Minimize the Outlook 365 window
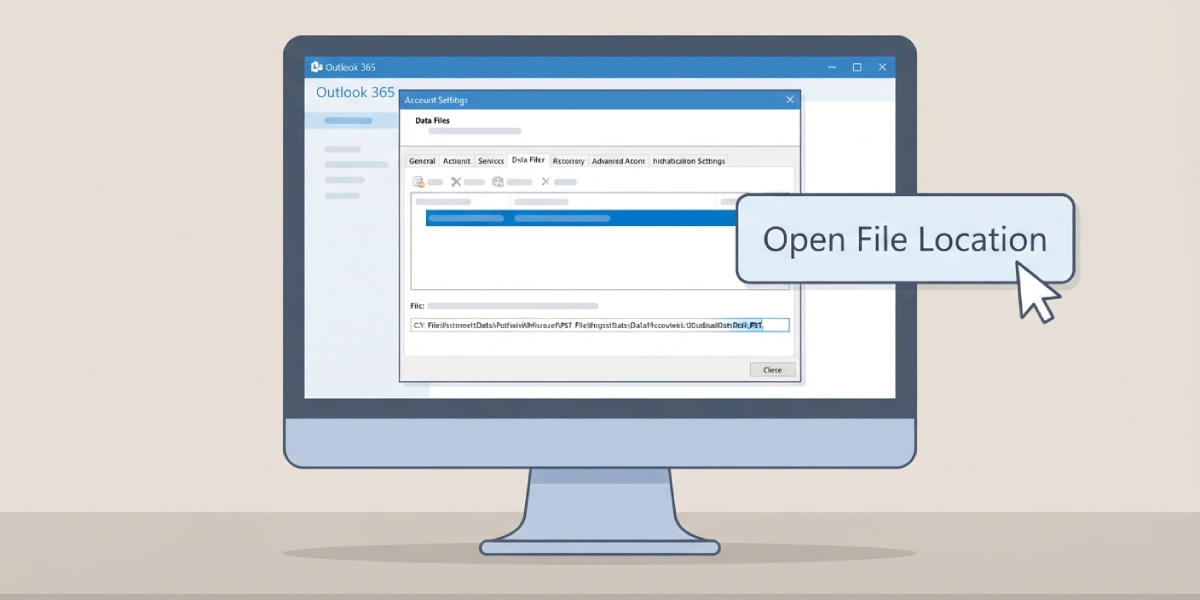 (x=832, y=67)
